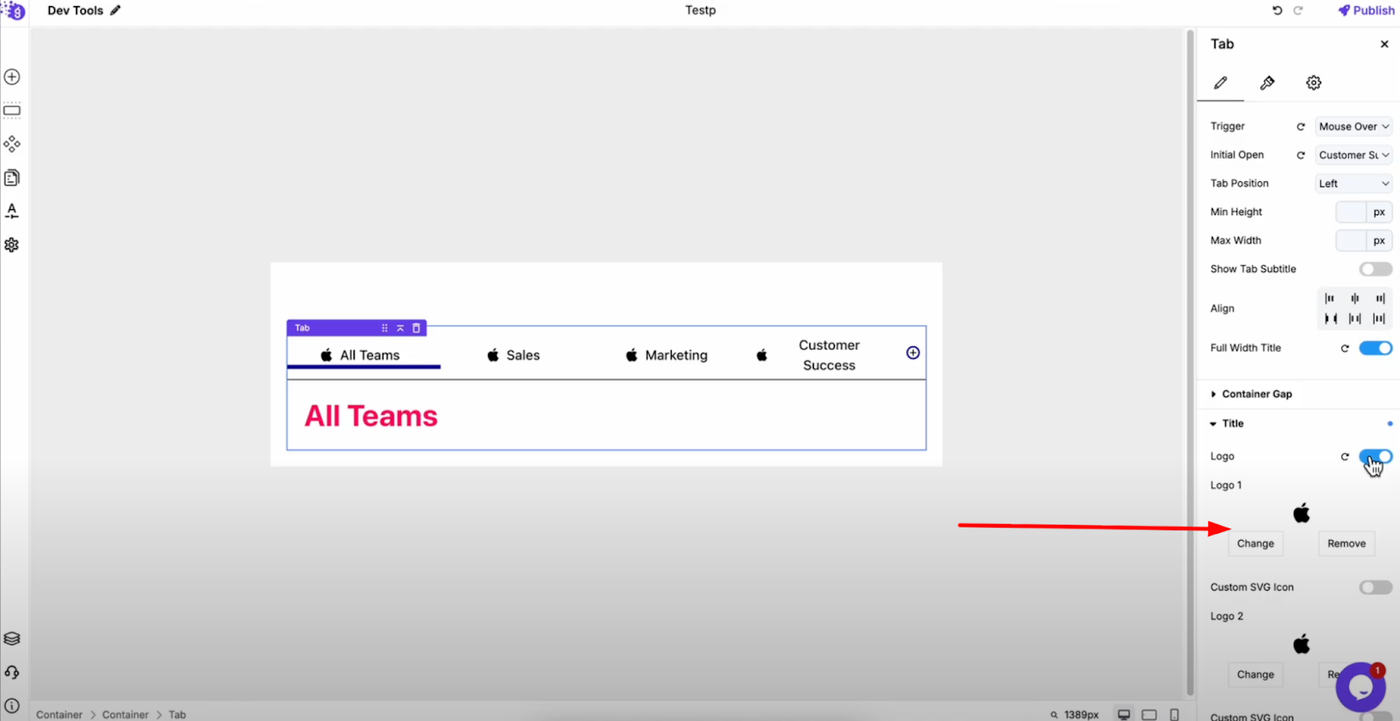Click the Max Width input field
1400x721 pixels.
1351,241
